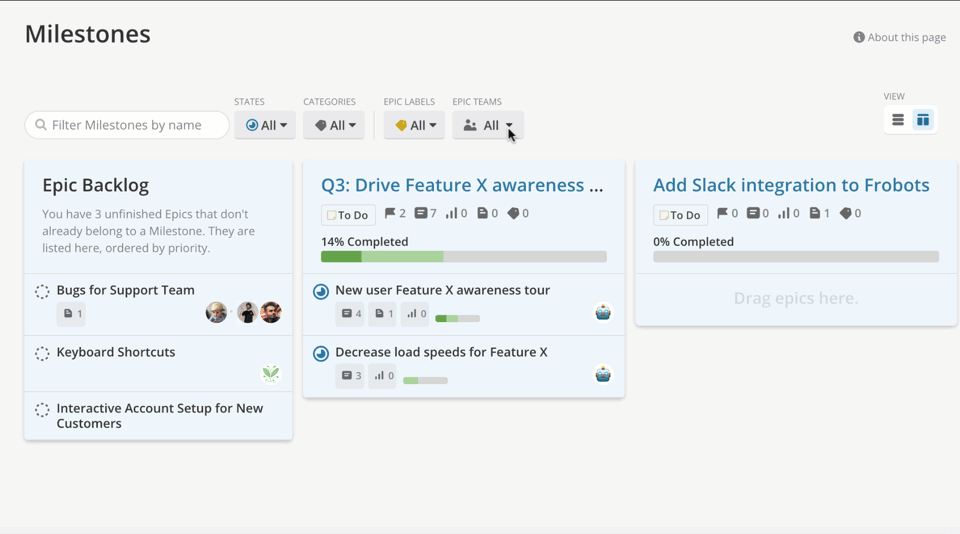
Task: Click the robot avatar on New user tour epic
Action: pos(603,312)
